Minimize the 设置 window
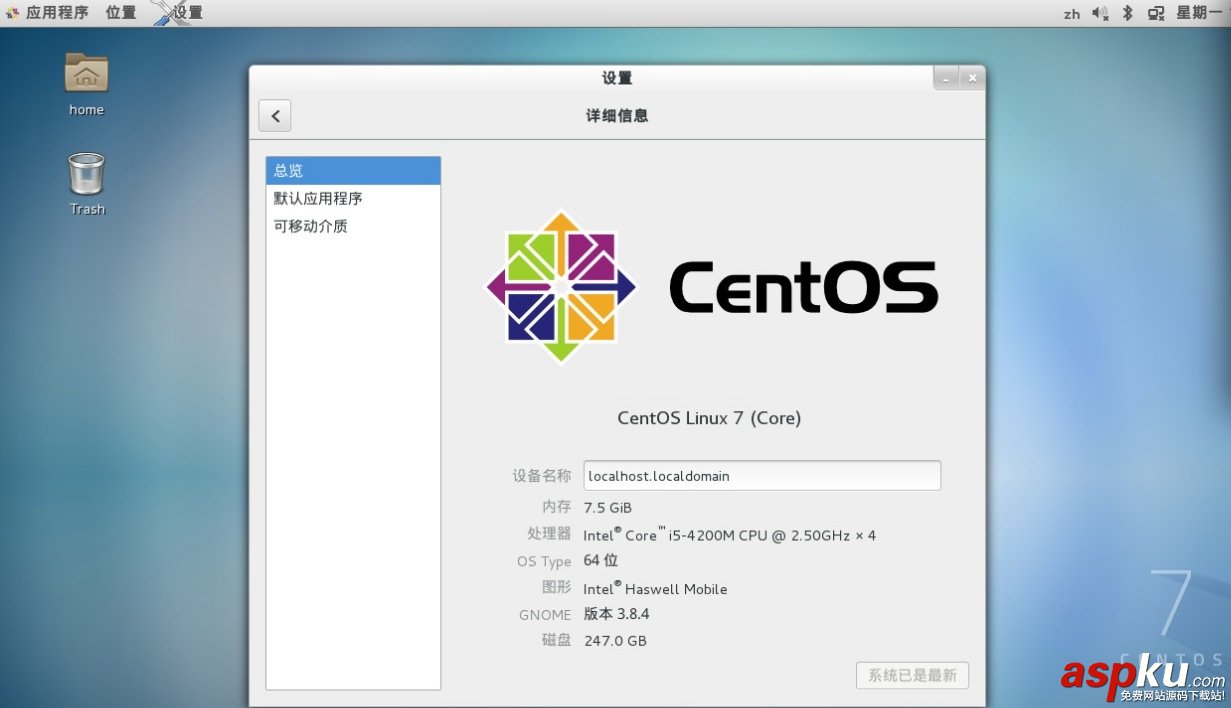The height and width of the screenshot is (708, 1231). 946,78
